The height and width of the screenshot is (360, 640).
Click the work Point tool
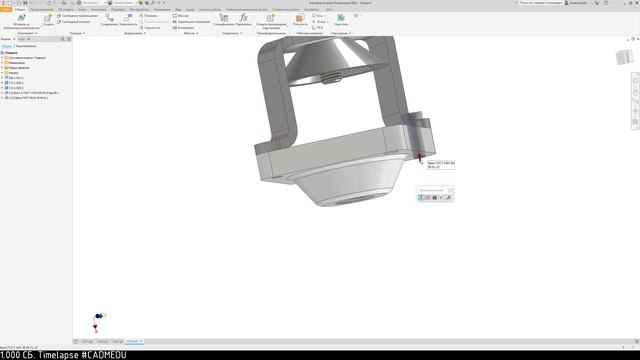(x=320, y=22)
